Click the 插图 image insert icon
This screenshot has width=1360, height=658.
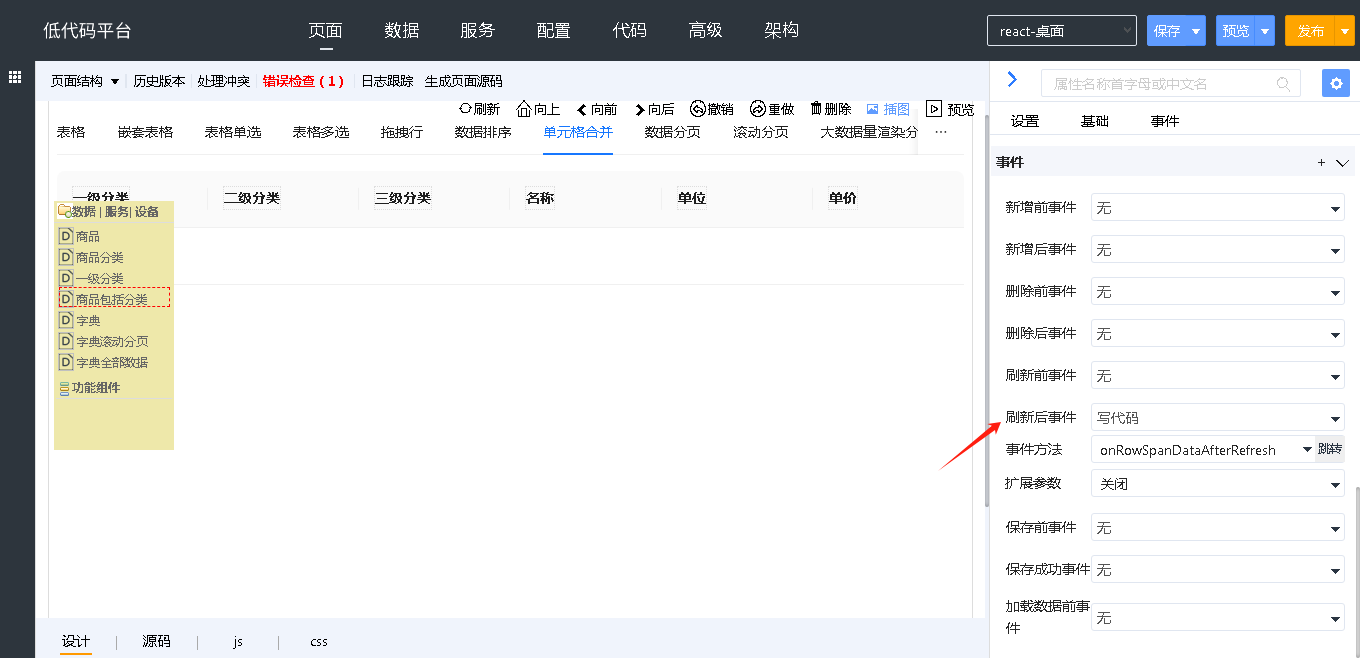pos(872,109)
